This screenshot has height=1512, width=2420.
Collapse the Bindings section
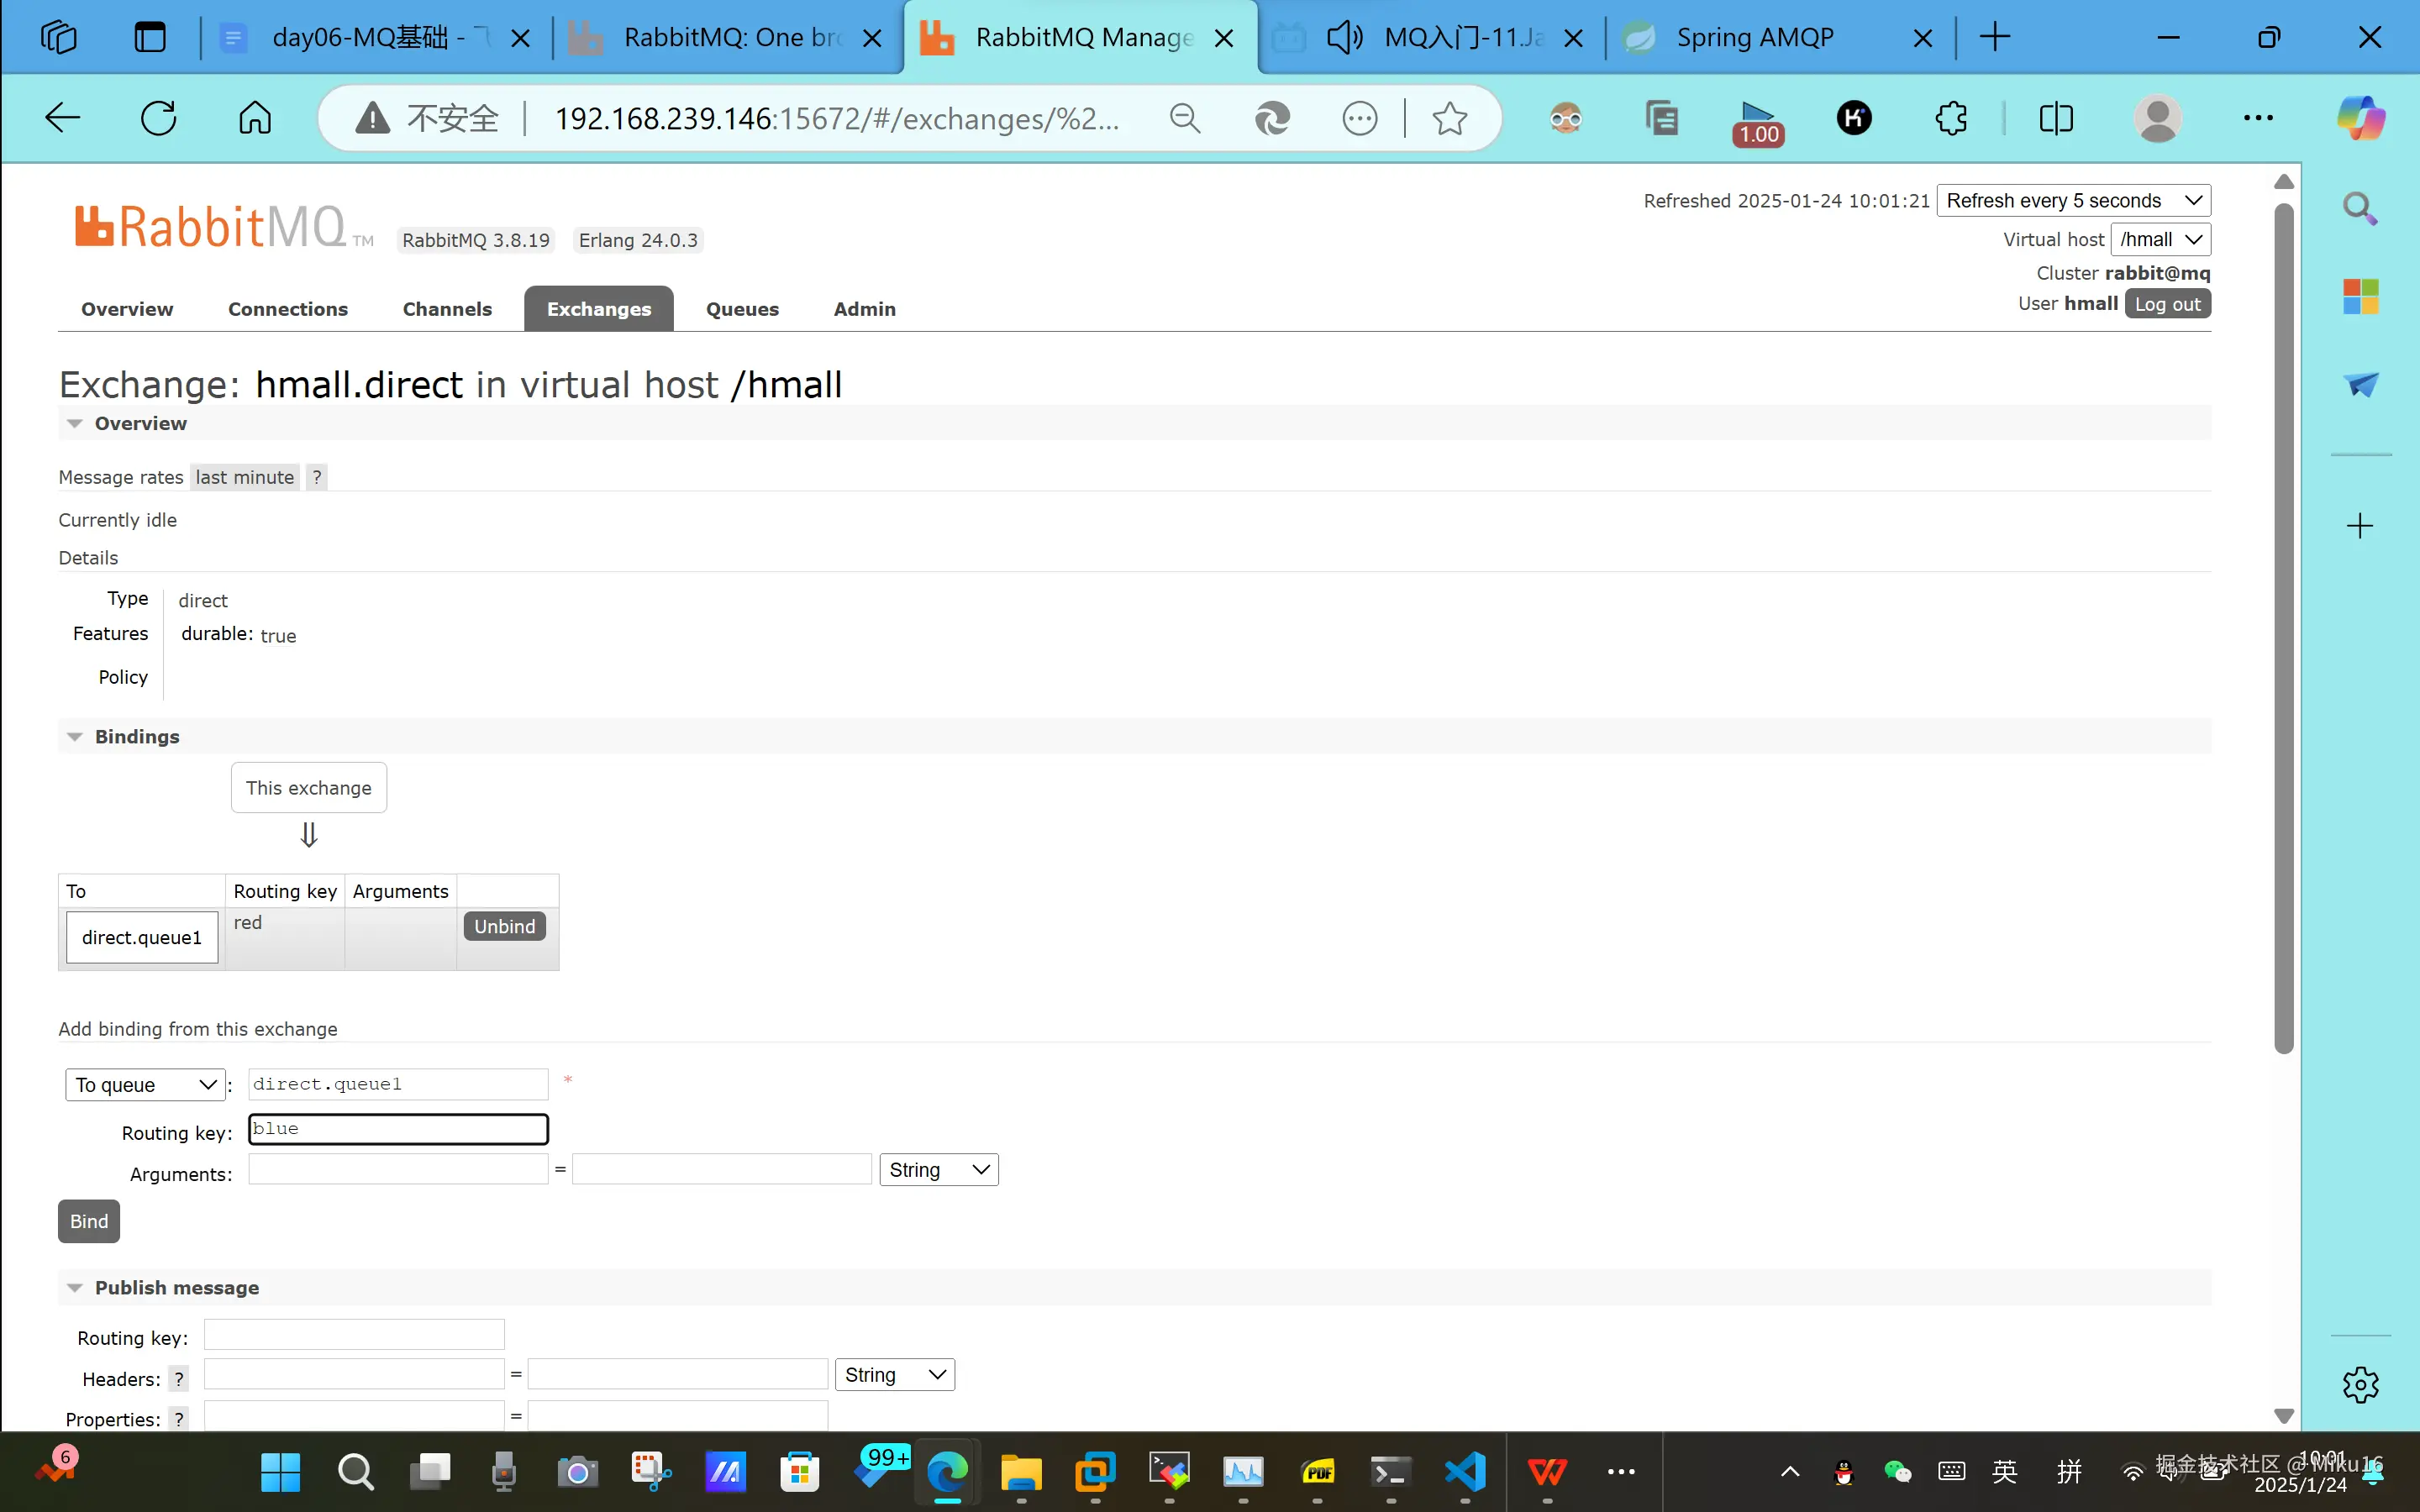pos(75,736)
